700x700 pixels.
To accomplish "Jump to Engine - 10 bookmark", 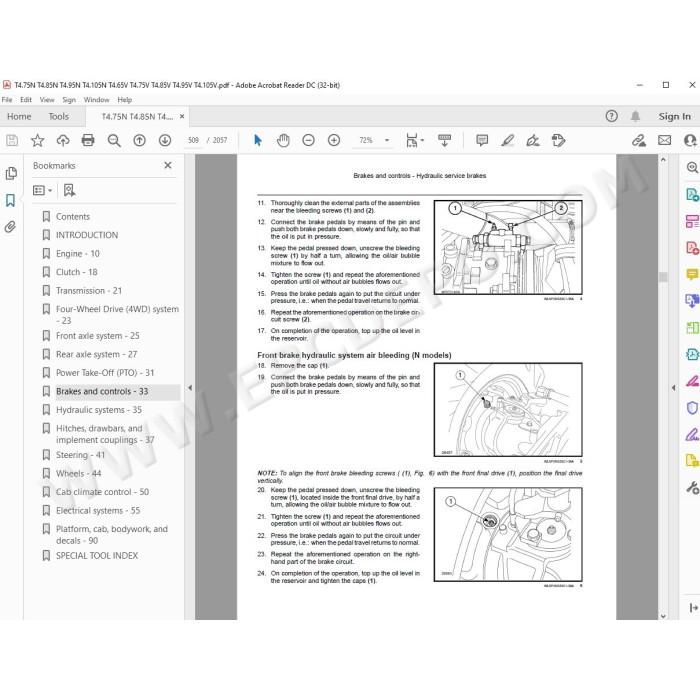I will click(78, 254).
